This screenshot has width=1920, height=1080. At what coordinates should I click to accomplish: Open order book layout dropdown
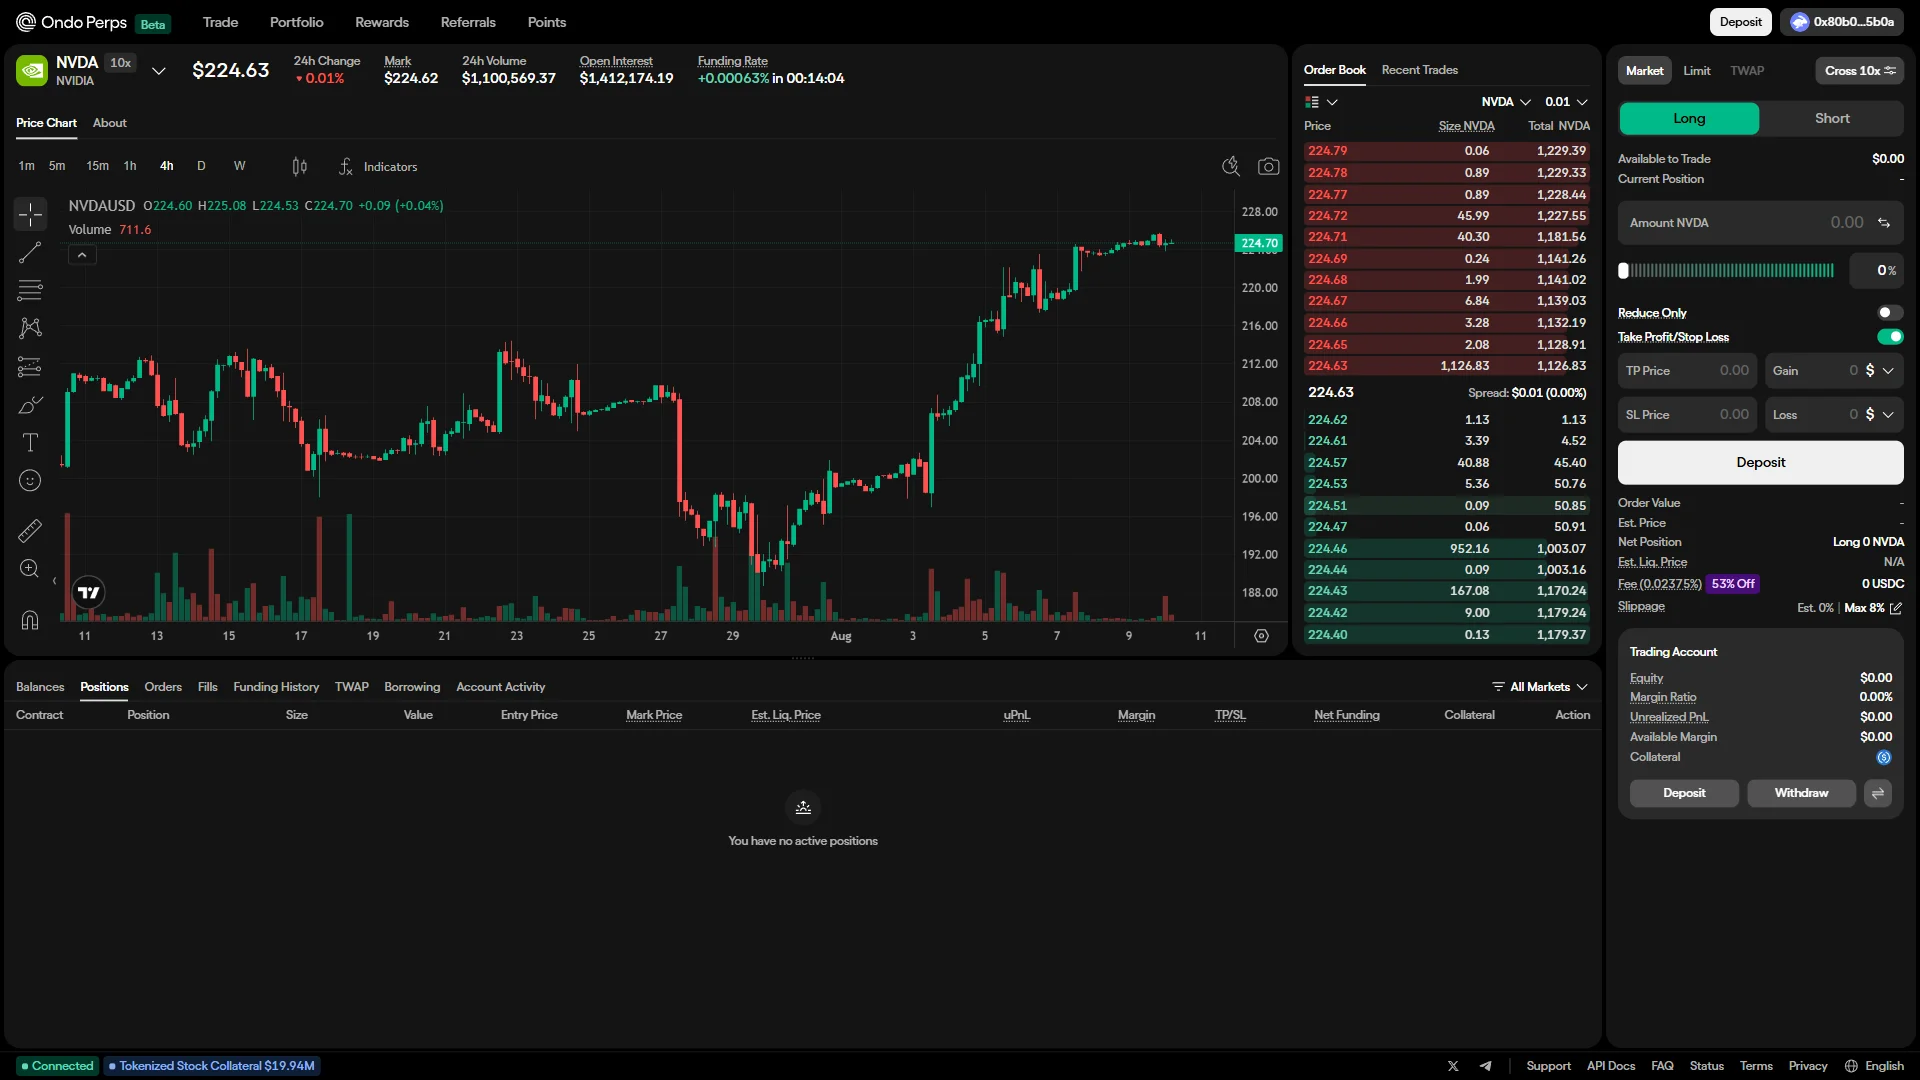point(1321,102)
